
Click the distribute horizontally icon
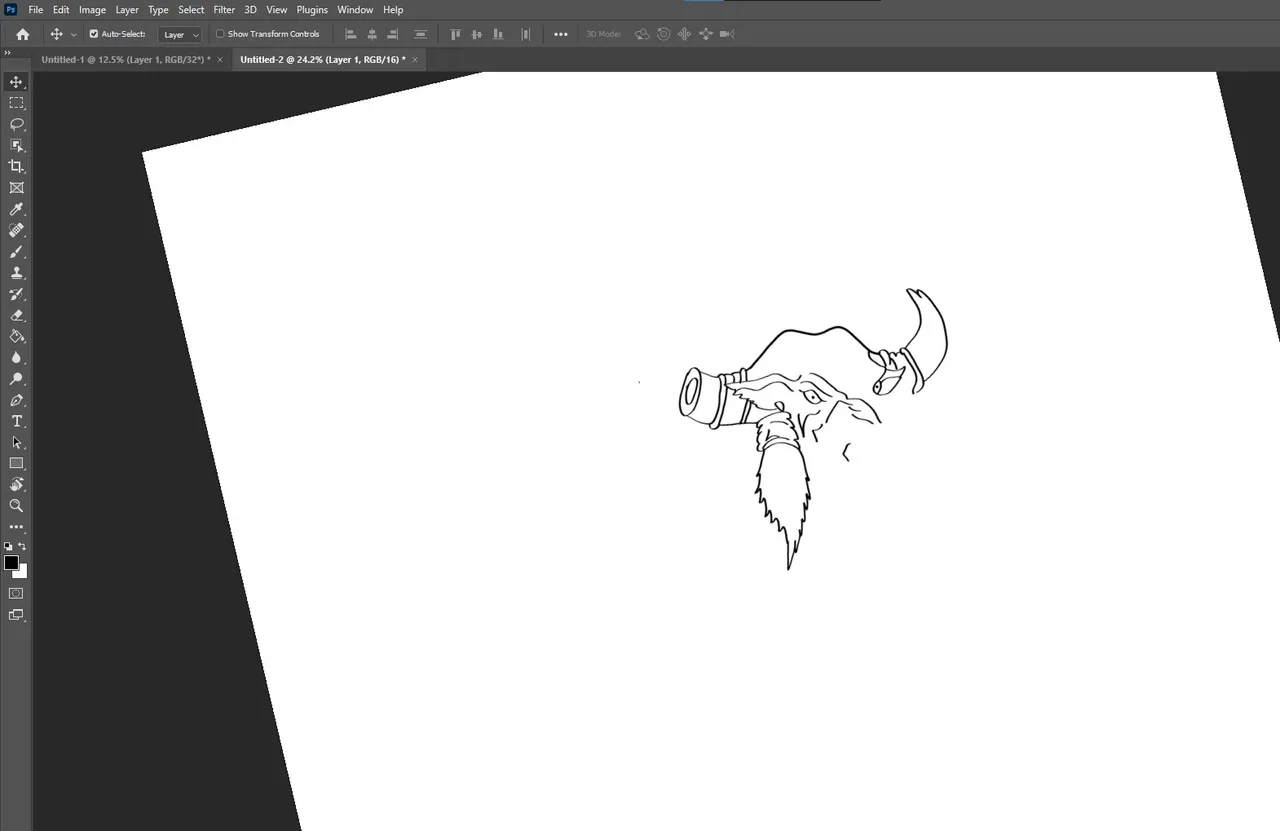coord(526,34)
